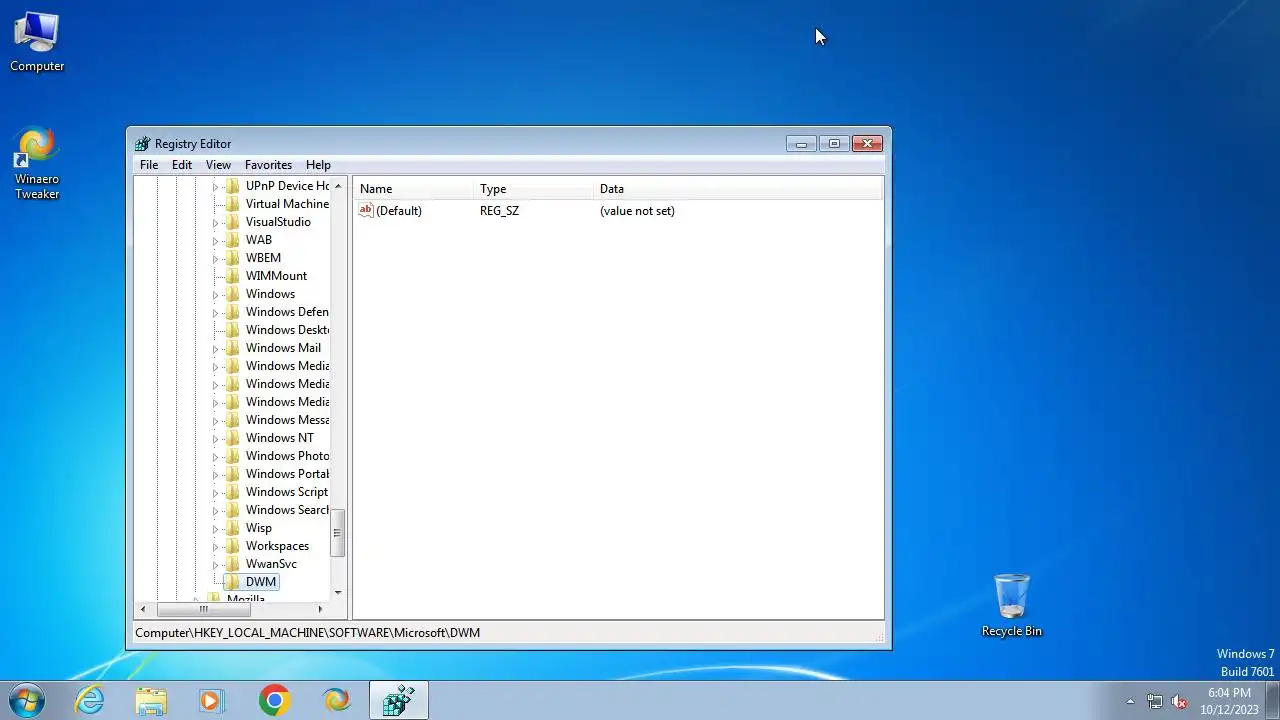Open the File menu
The width and height of the screenshot is (1280, 720).
[x=149, y=165]
